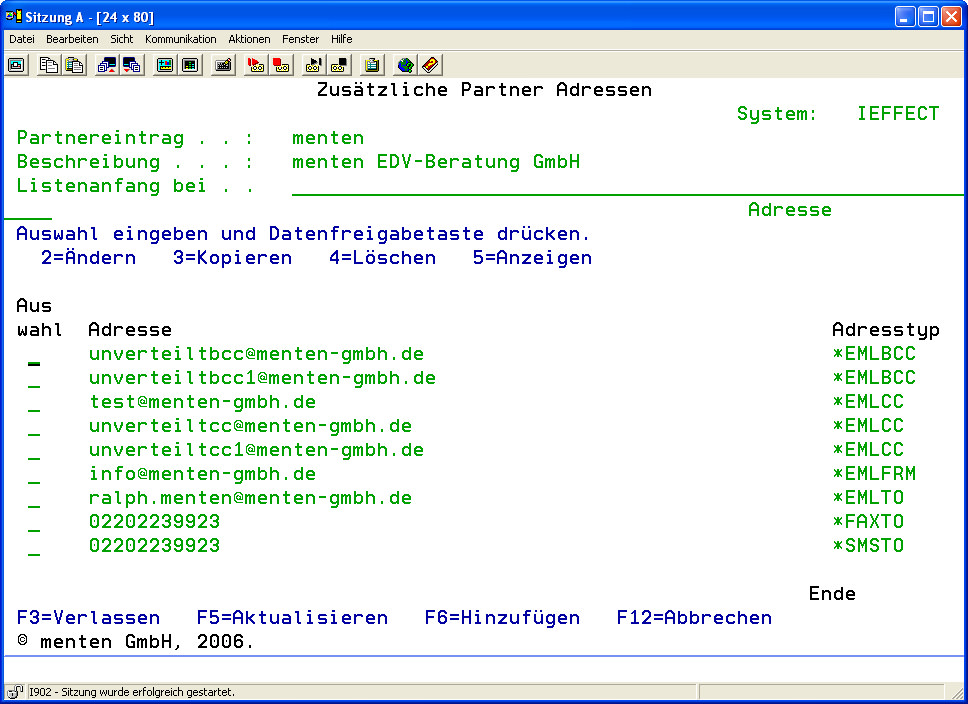
Task: Open the globe support icon in the toolbar
Action: point(405,65)
